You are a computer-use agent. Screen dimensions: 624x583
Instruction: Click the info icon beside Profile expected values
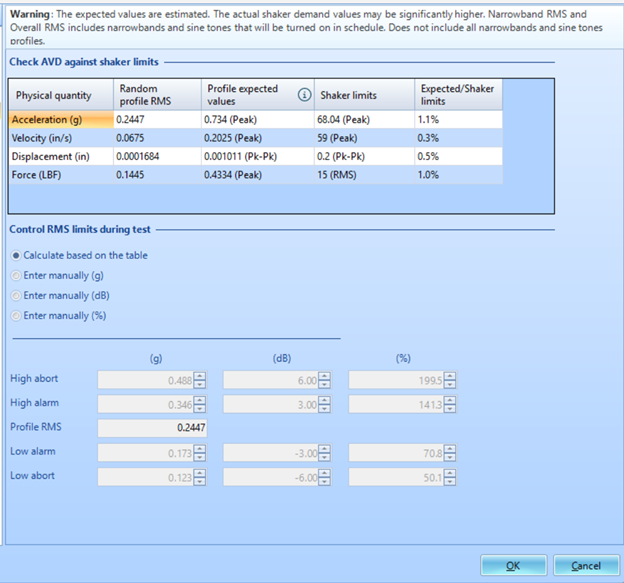coord(304,96)
